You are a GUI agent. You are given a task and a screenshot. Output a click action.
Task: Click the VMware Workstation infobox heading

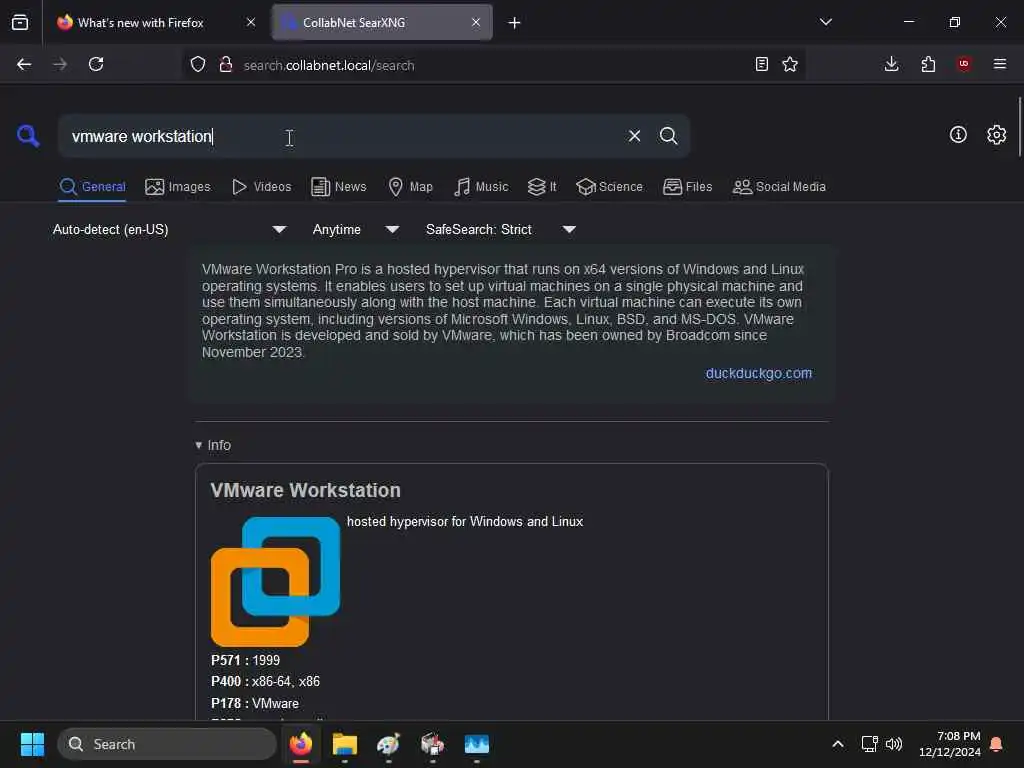click(305, 490)
